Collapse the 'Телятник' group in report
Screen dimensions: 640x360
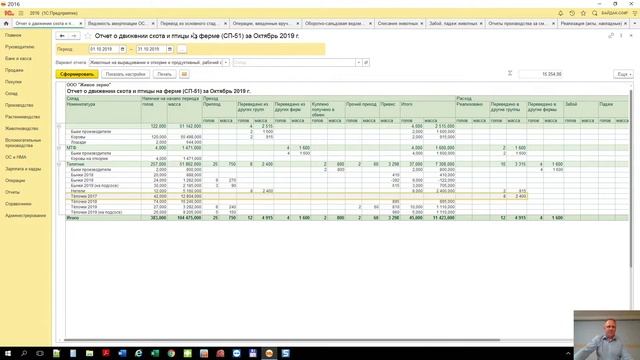coord(59,164)
